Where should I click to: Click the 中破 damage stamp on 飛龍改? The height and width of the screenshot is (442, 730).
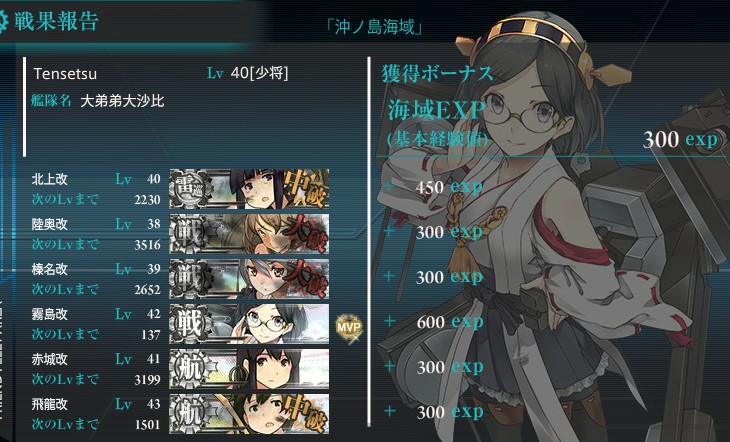point(306,414)
